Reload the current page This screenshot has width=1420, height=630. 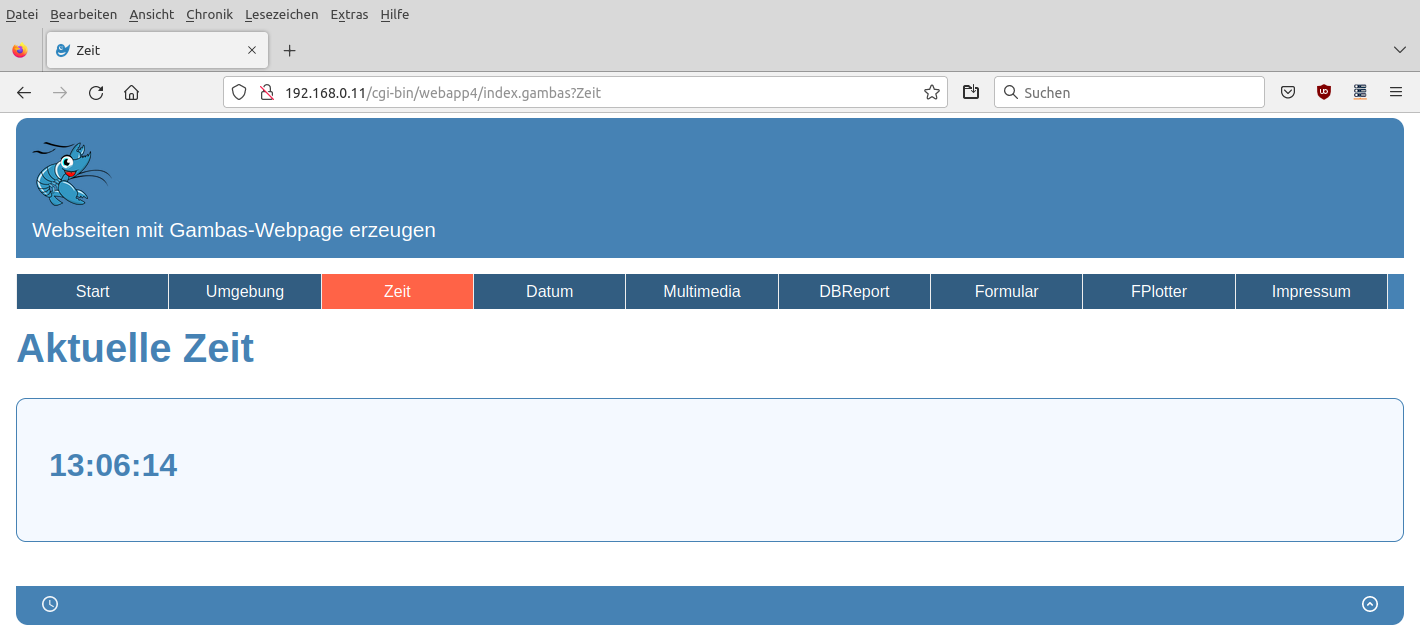click(96, 93)
